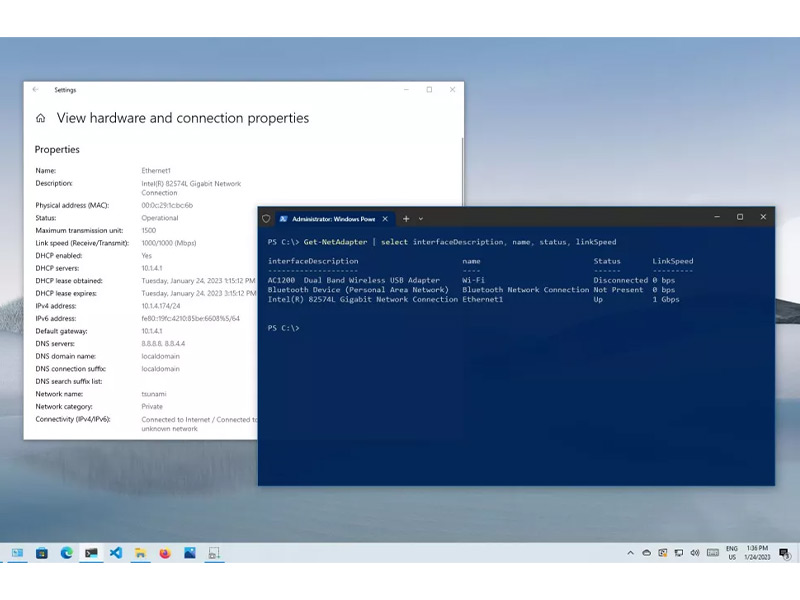
Task: Close the Administrator: Windows PowerShell tab
Action: coord(385,219)
